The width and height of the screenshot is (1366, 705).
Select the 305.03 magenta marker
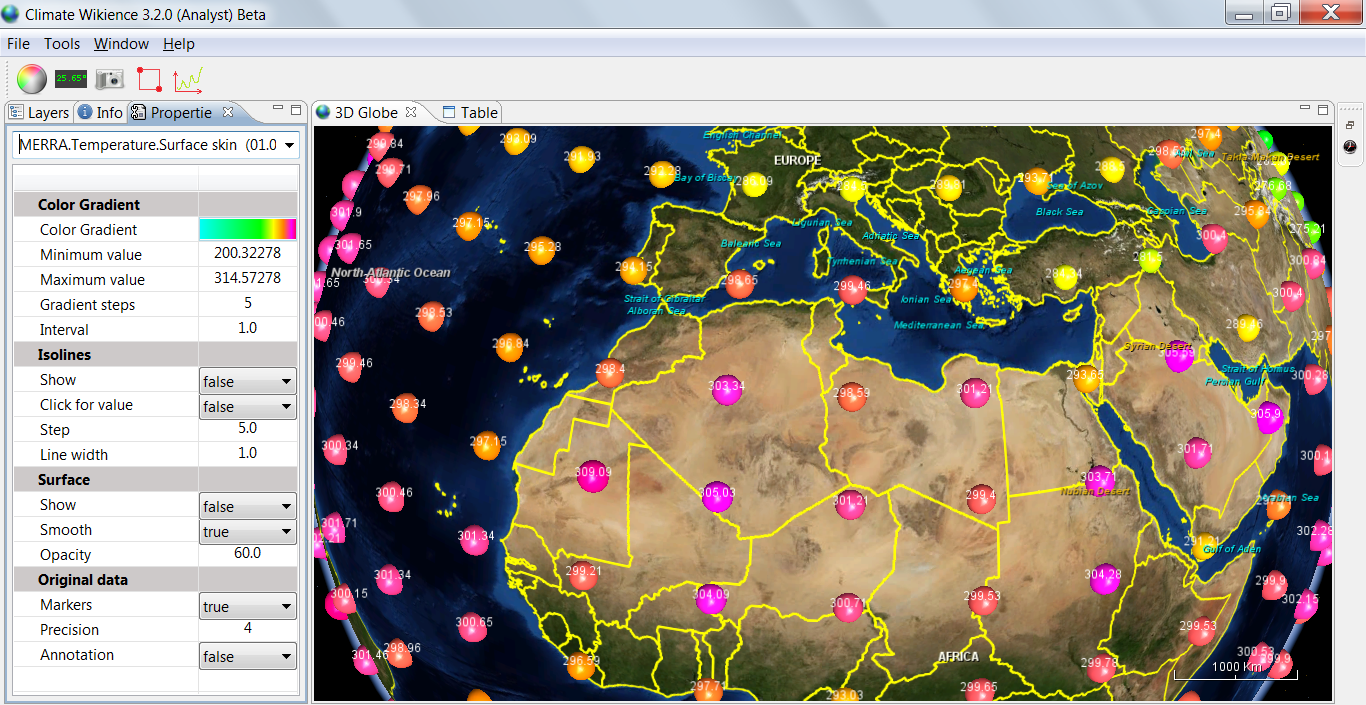pos(717,495)
